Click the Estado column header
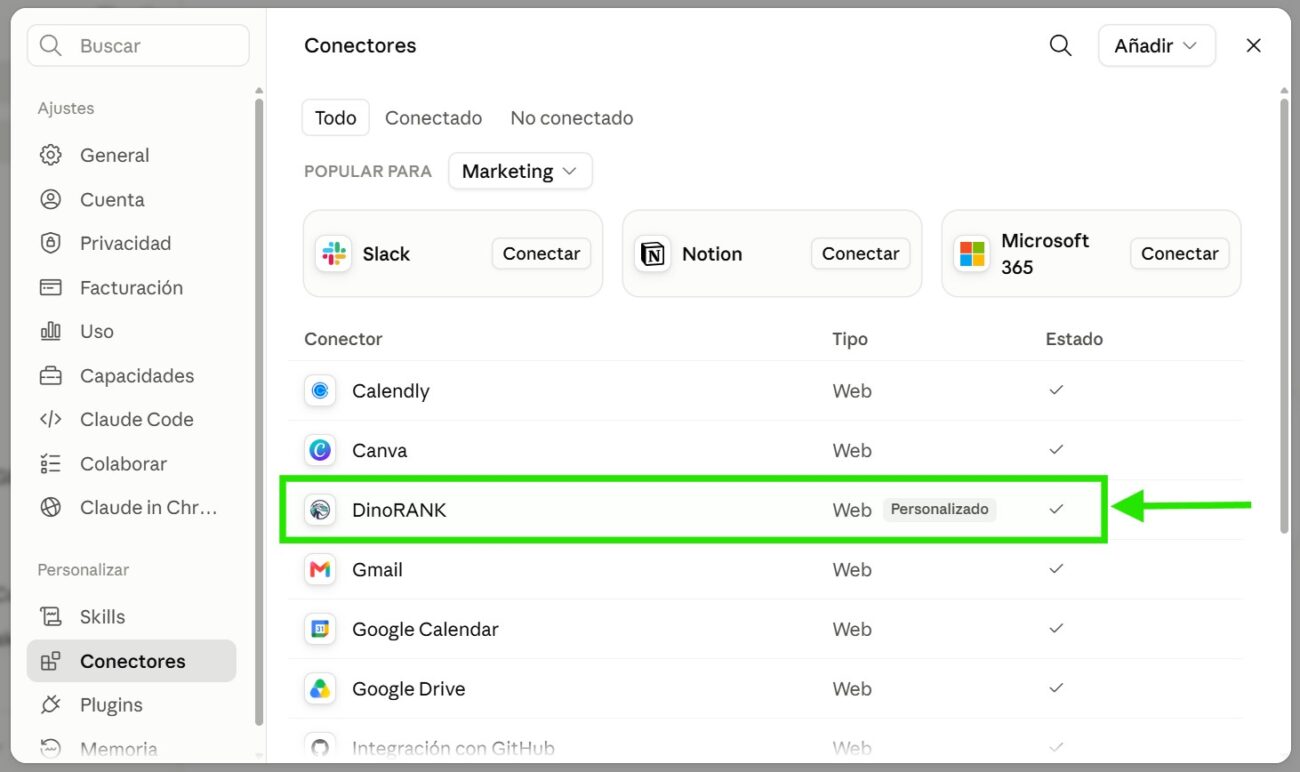 click(x=1074, y=339)
